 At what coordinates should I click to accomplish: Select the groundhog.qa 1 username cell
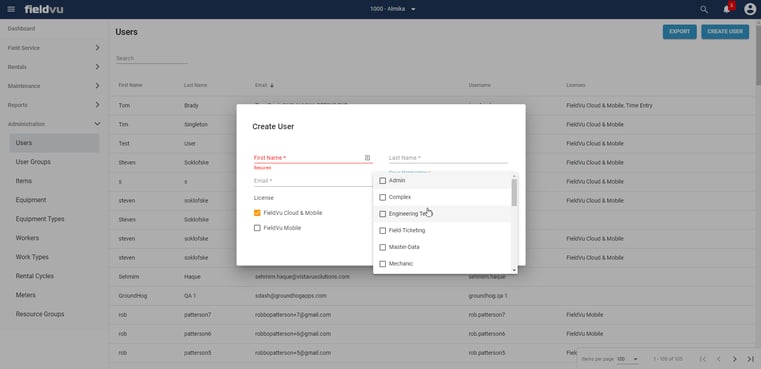pyautogui.click(x=488, y=295)
